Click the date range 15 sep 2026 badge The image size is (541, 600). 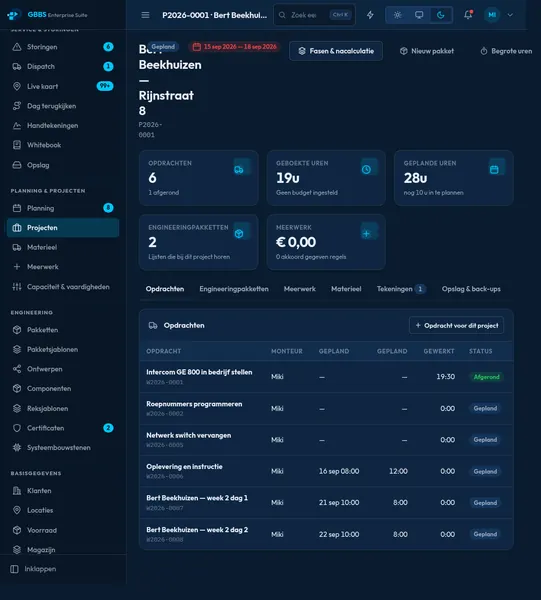234,47
